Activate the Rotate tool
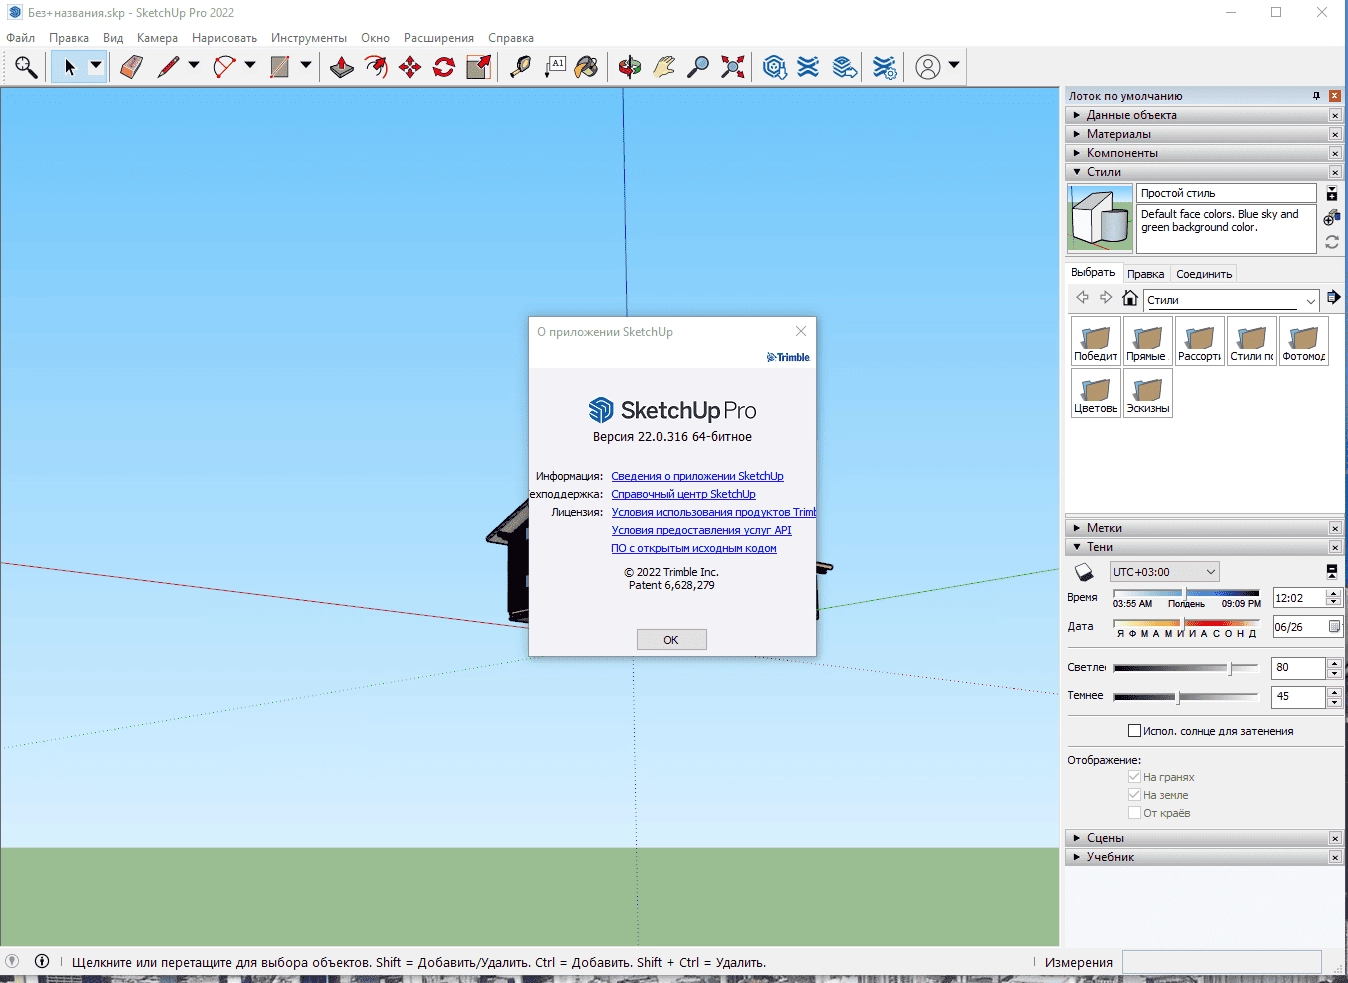 click(x=444, y=67)
